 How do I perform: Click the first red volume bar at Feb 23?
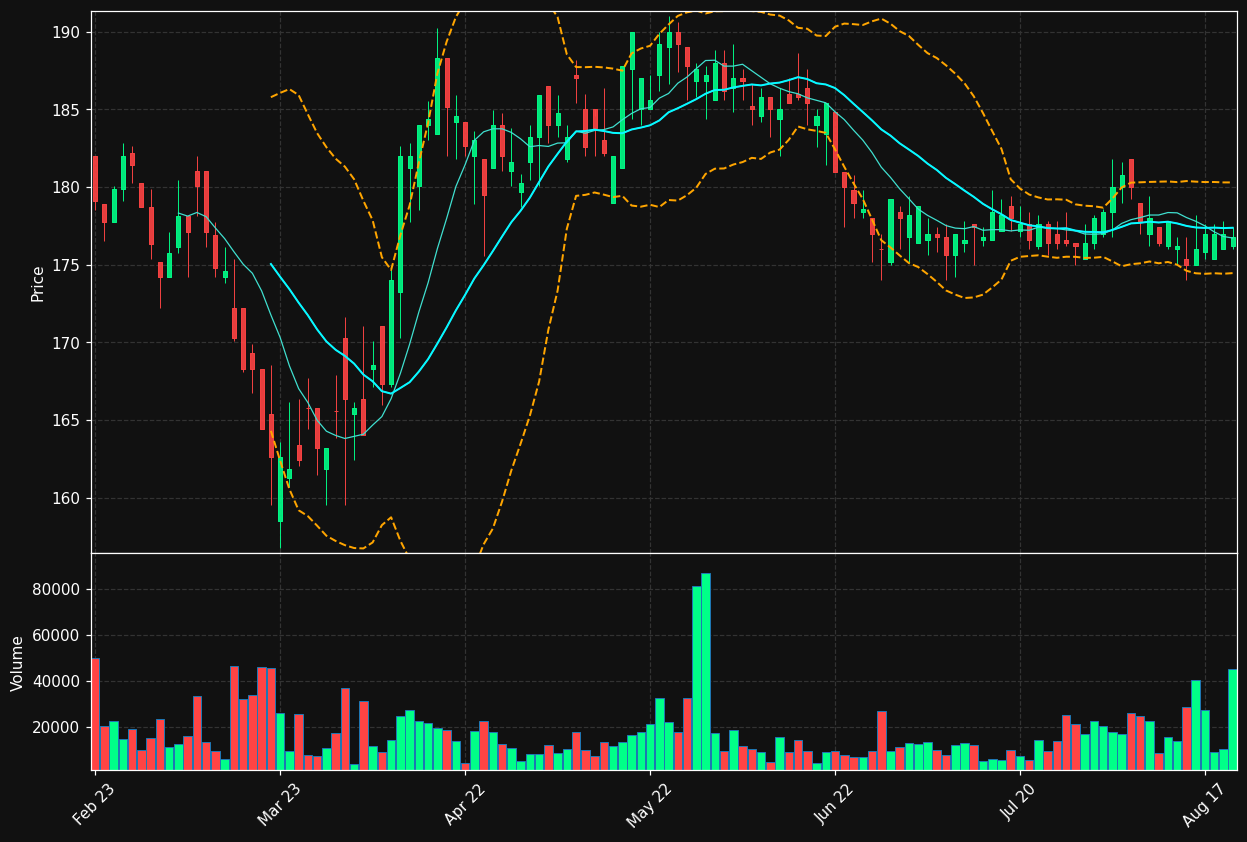pos(95,714)
